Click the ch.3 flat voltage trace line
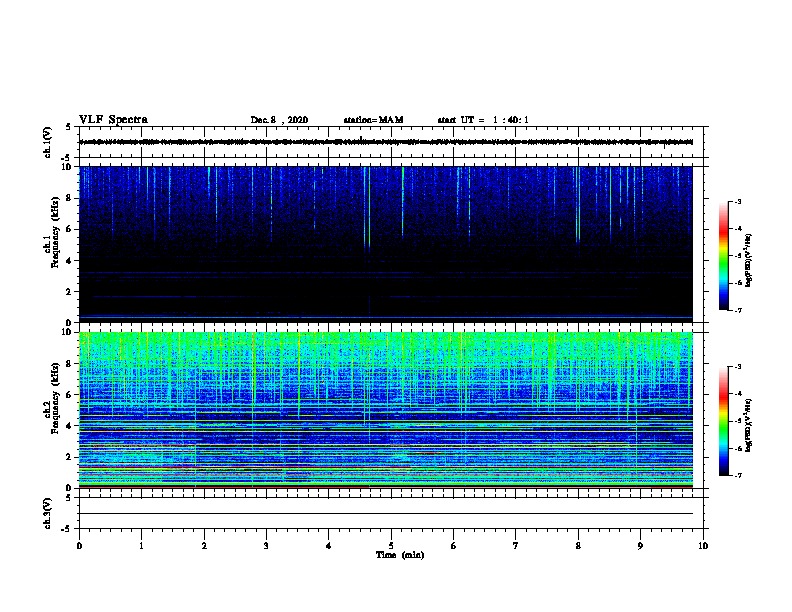 pyautogui.click(x=386, y=514)
